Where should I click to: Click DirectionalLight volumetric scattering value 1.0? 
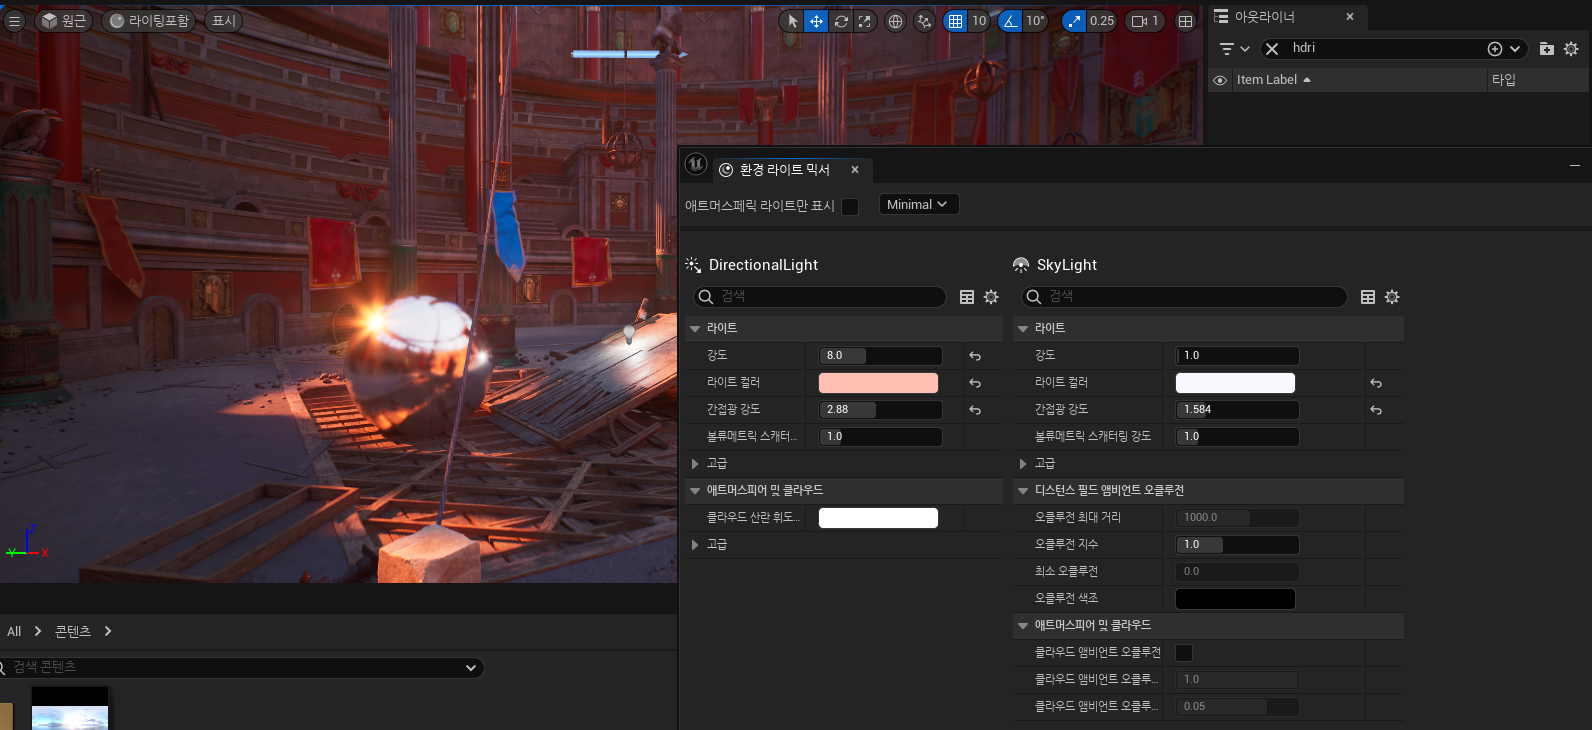tap(880, 437)
